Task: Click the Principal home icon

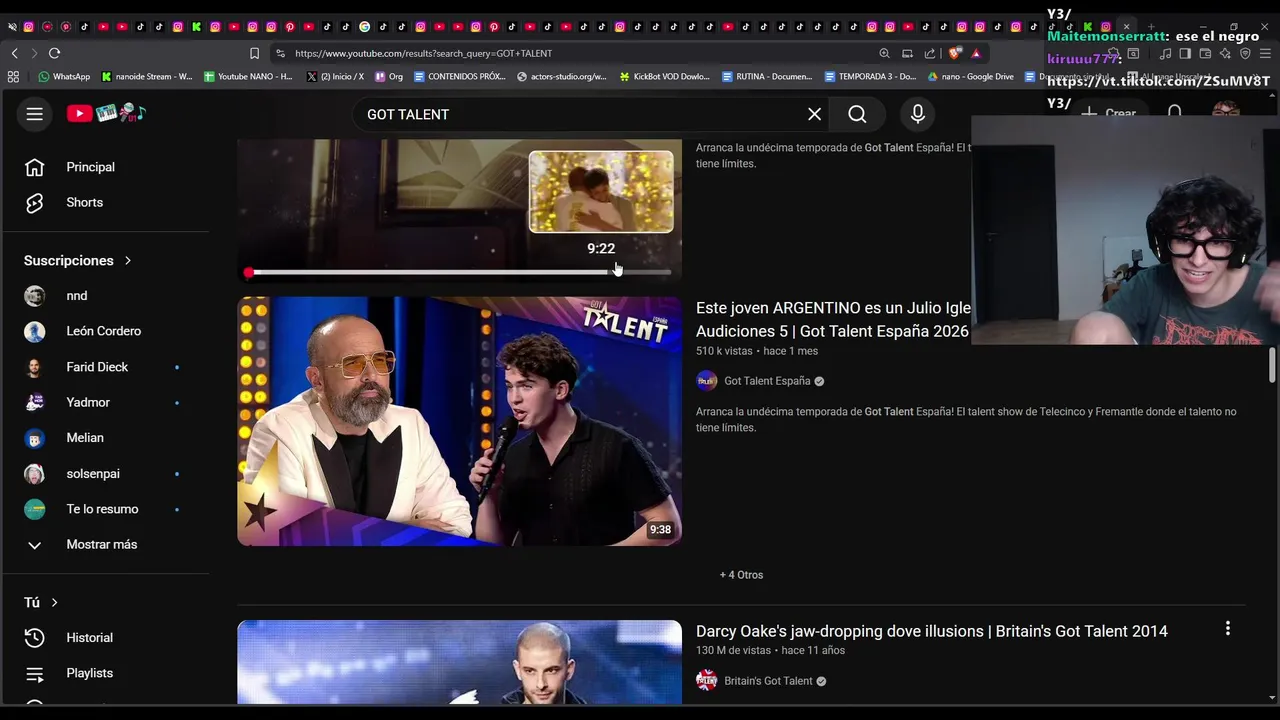Action: (x=34, y=167)
